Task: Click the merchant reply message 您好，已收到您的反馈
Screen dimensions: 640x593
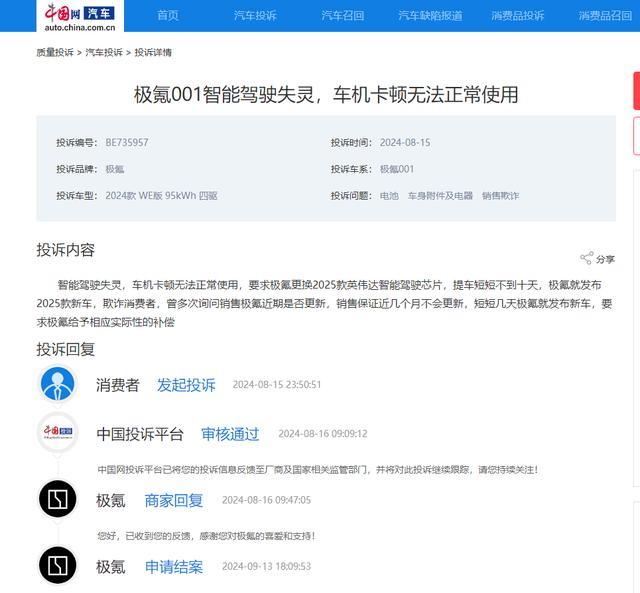Action: point(206,536)
